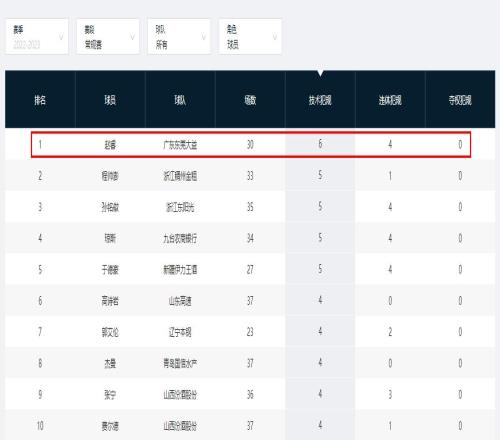500x440 pixels.
Task: Open team 青岛国信水产 link
Action: [180, 363]
